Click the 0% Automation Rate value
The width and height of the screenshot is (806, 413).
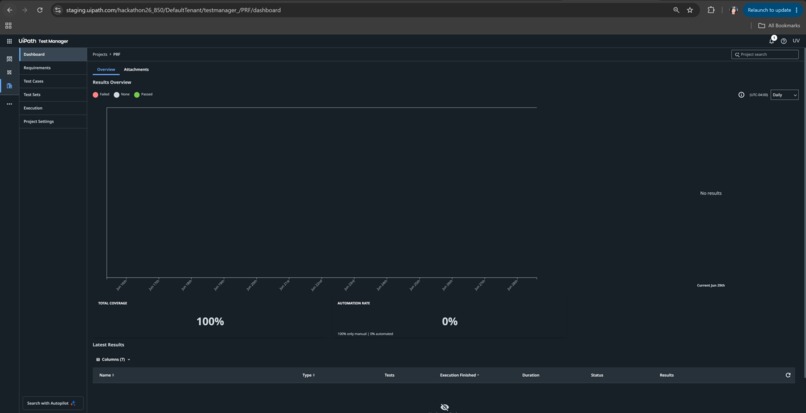pyautogui.click(x=450, y=321)
